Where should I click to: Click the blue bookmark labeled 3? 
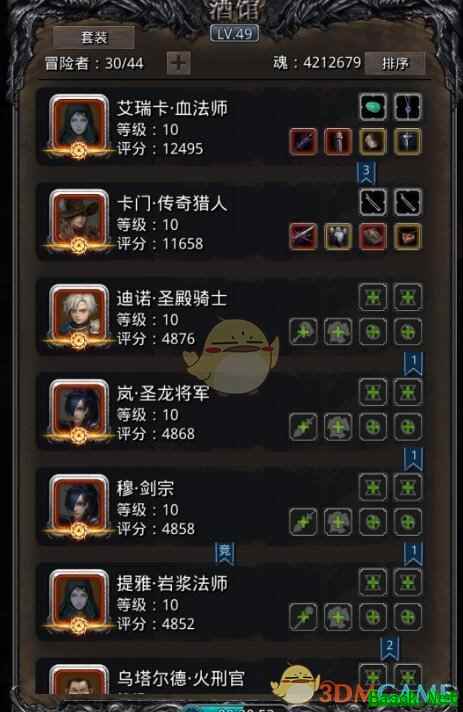pos(367,173)
